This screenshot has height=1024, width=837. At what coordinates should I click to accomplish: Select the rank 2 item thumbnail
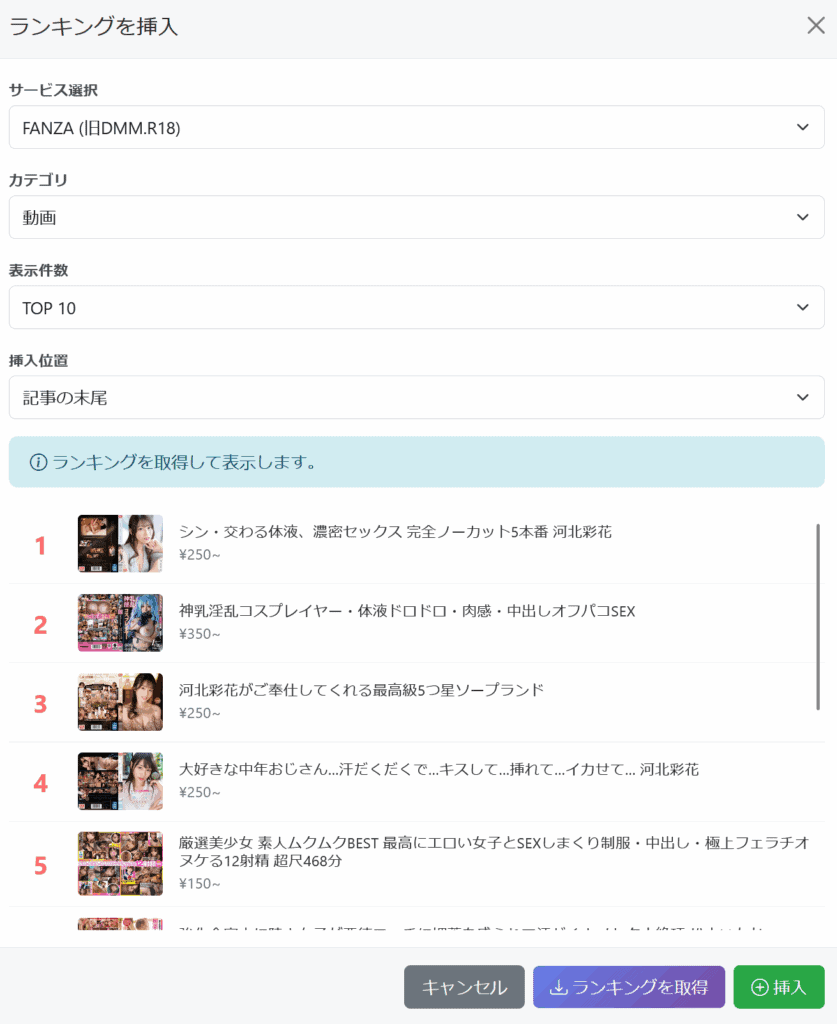(x=120, y=623)
